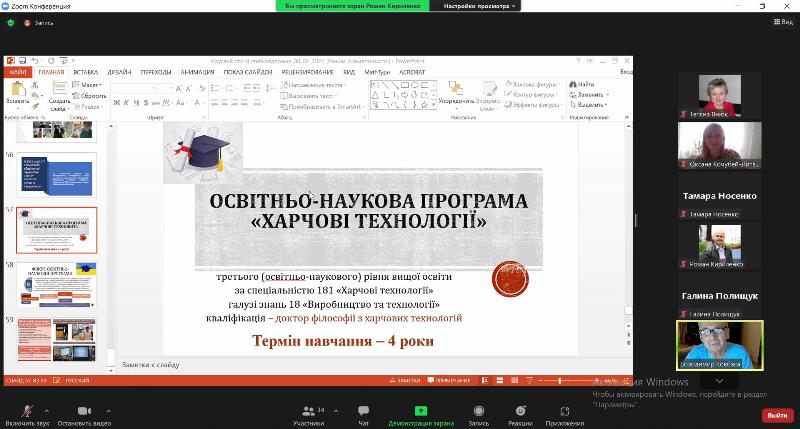Open the Zoom Apps icon
Viewport: 800px width, 429px height.
tap(564, 411)
